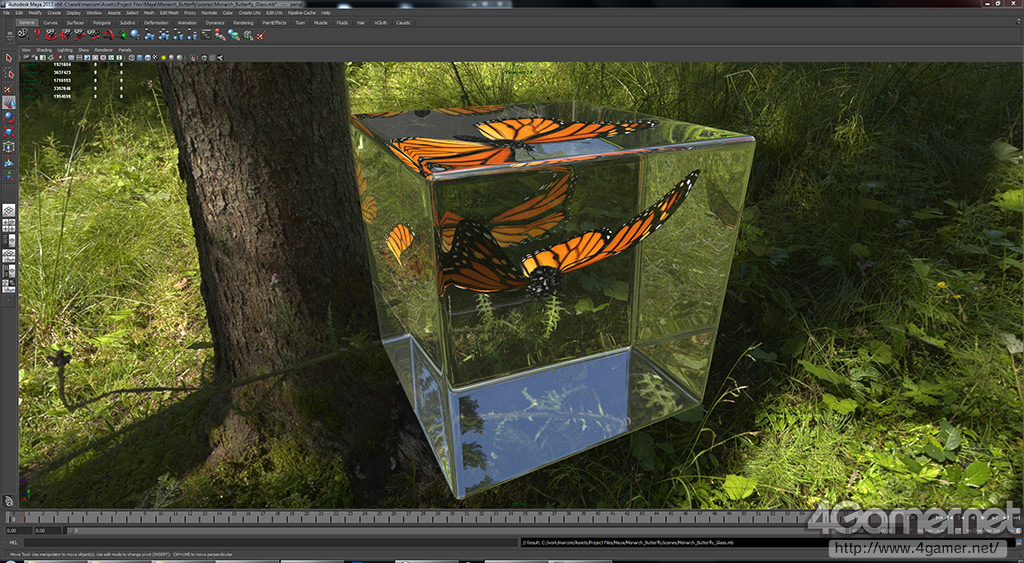Toggle resolution gate display
Viewport: 1024px width, 563px height.
tap(87, 57)
